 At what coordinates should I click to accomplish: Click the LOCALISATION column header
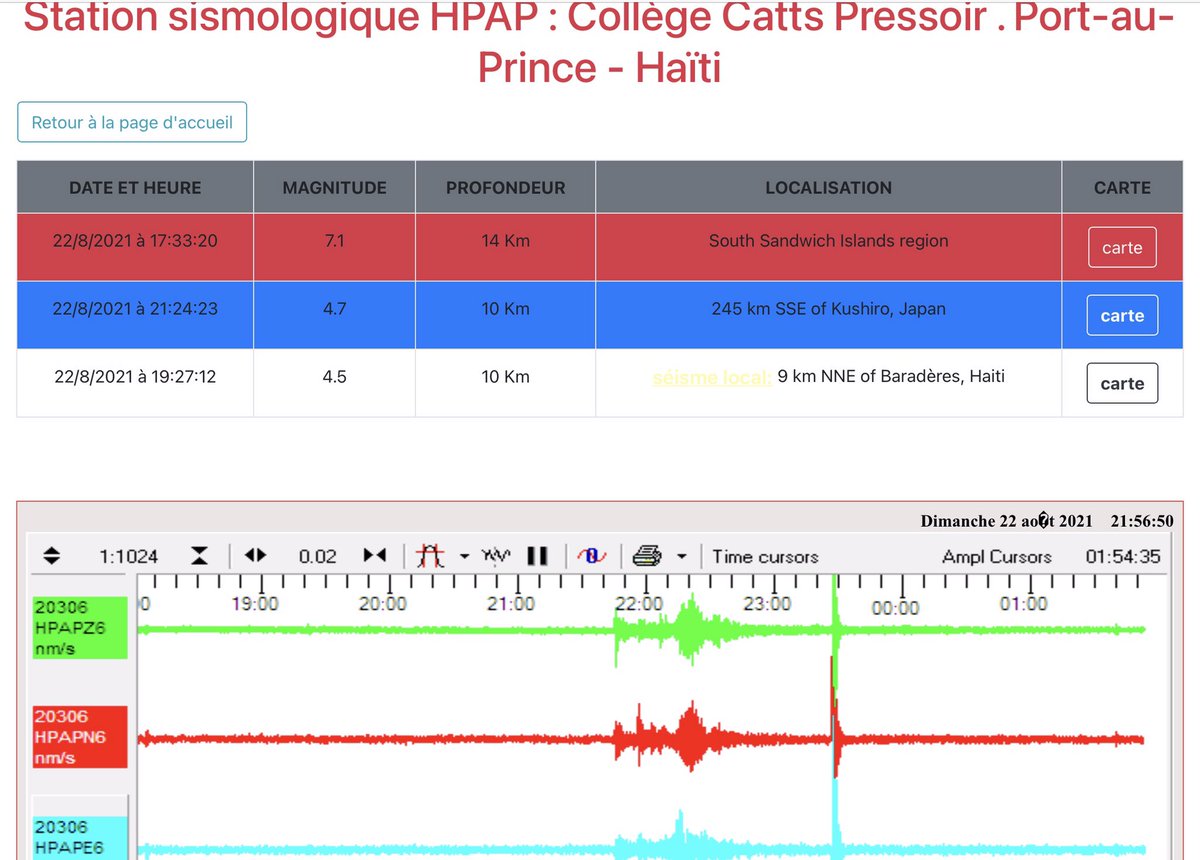pos(828,187)
